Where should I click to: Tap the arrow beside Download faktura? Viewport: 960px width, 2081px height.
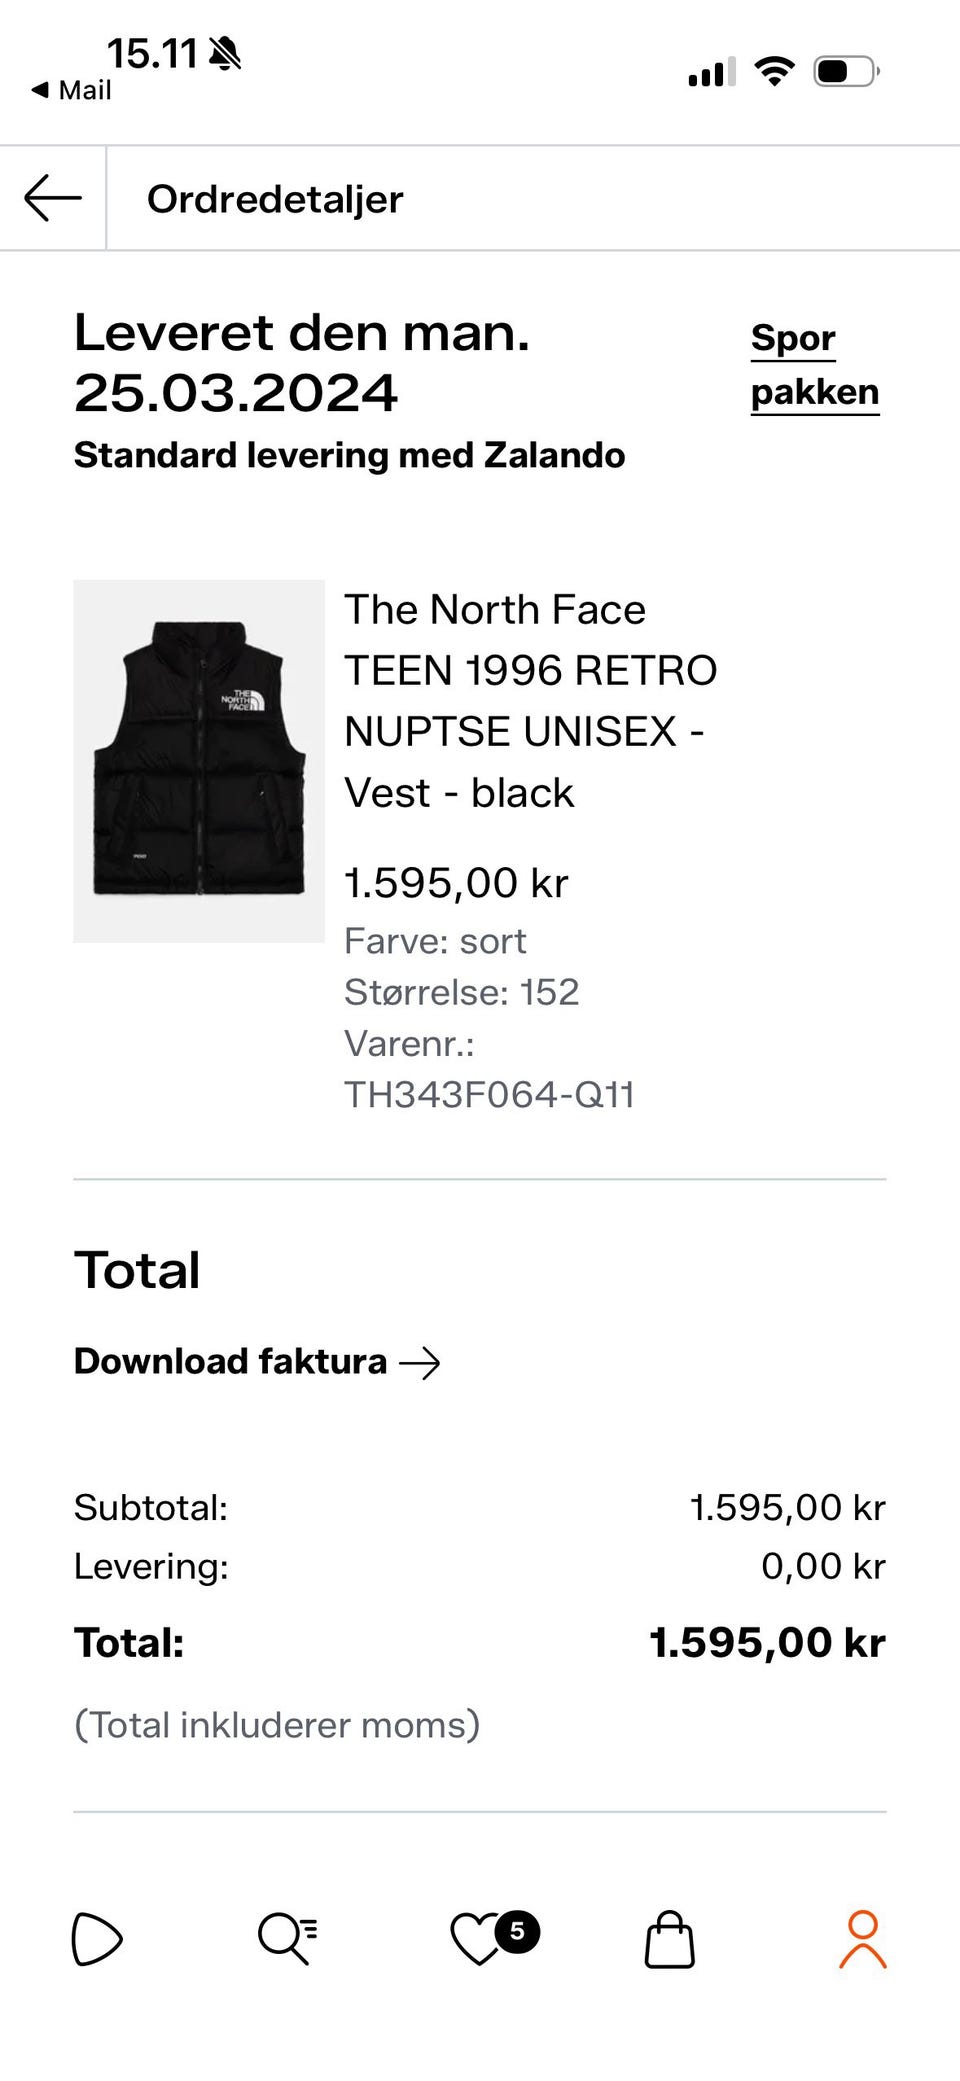[x=420, y=1362]
